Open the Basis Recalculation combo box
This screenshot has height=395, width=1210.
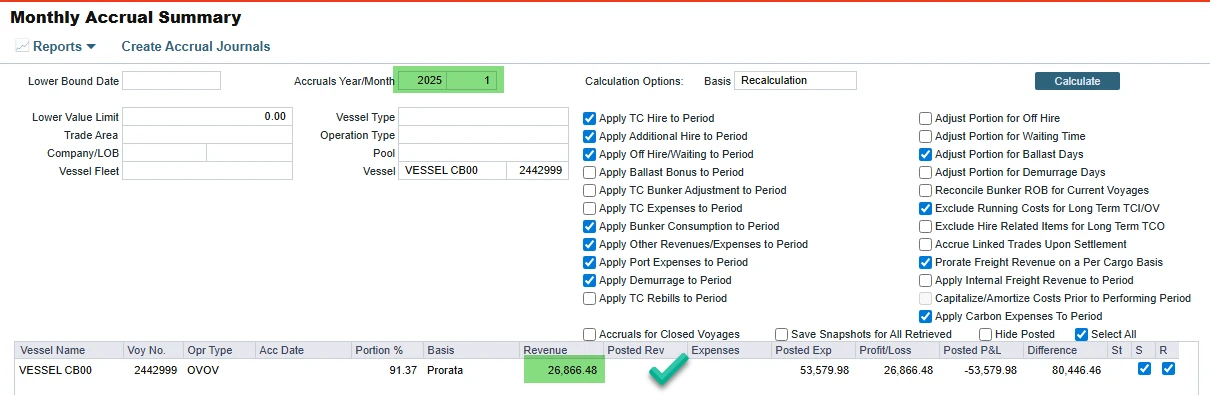click(795, 80)
